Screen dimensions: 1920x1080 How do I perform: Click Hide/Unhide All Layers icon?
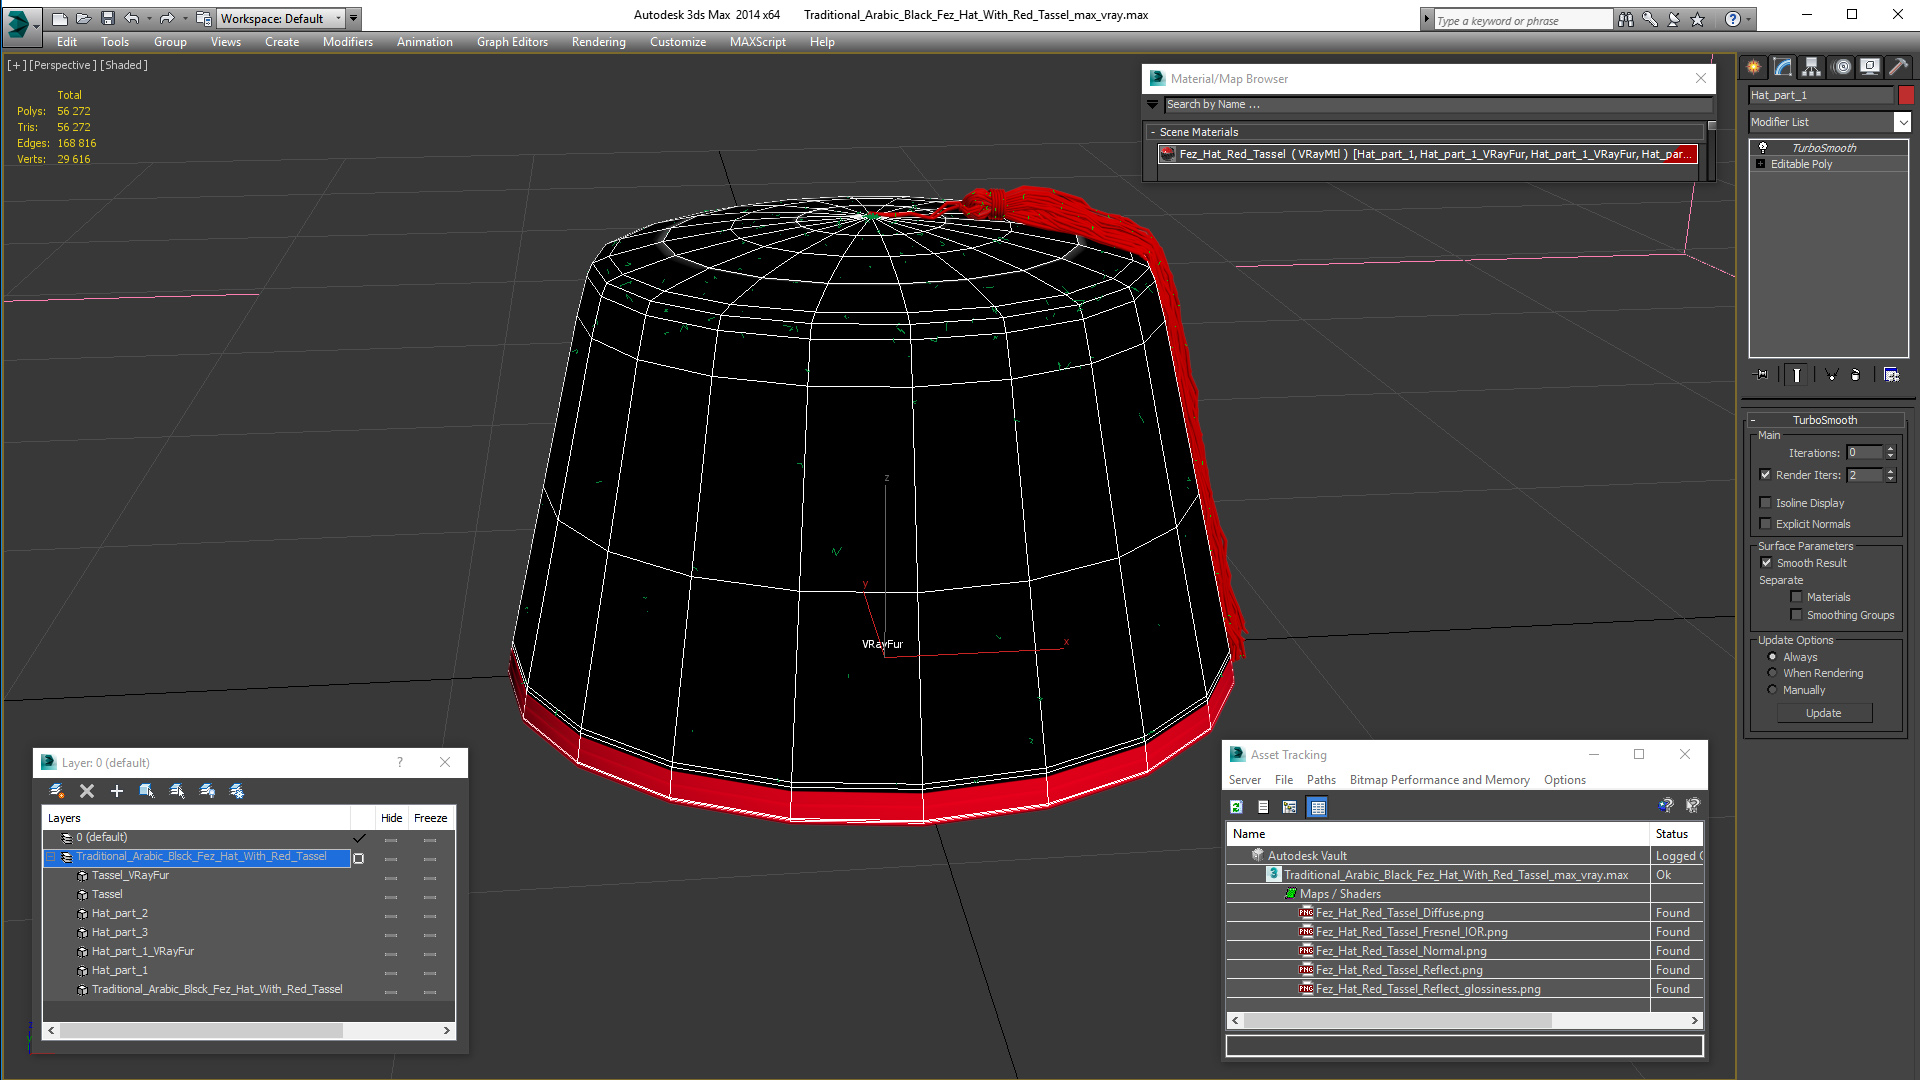(207, 791)
